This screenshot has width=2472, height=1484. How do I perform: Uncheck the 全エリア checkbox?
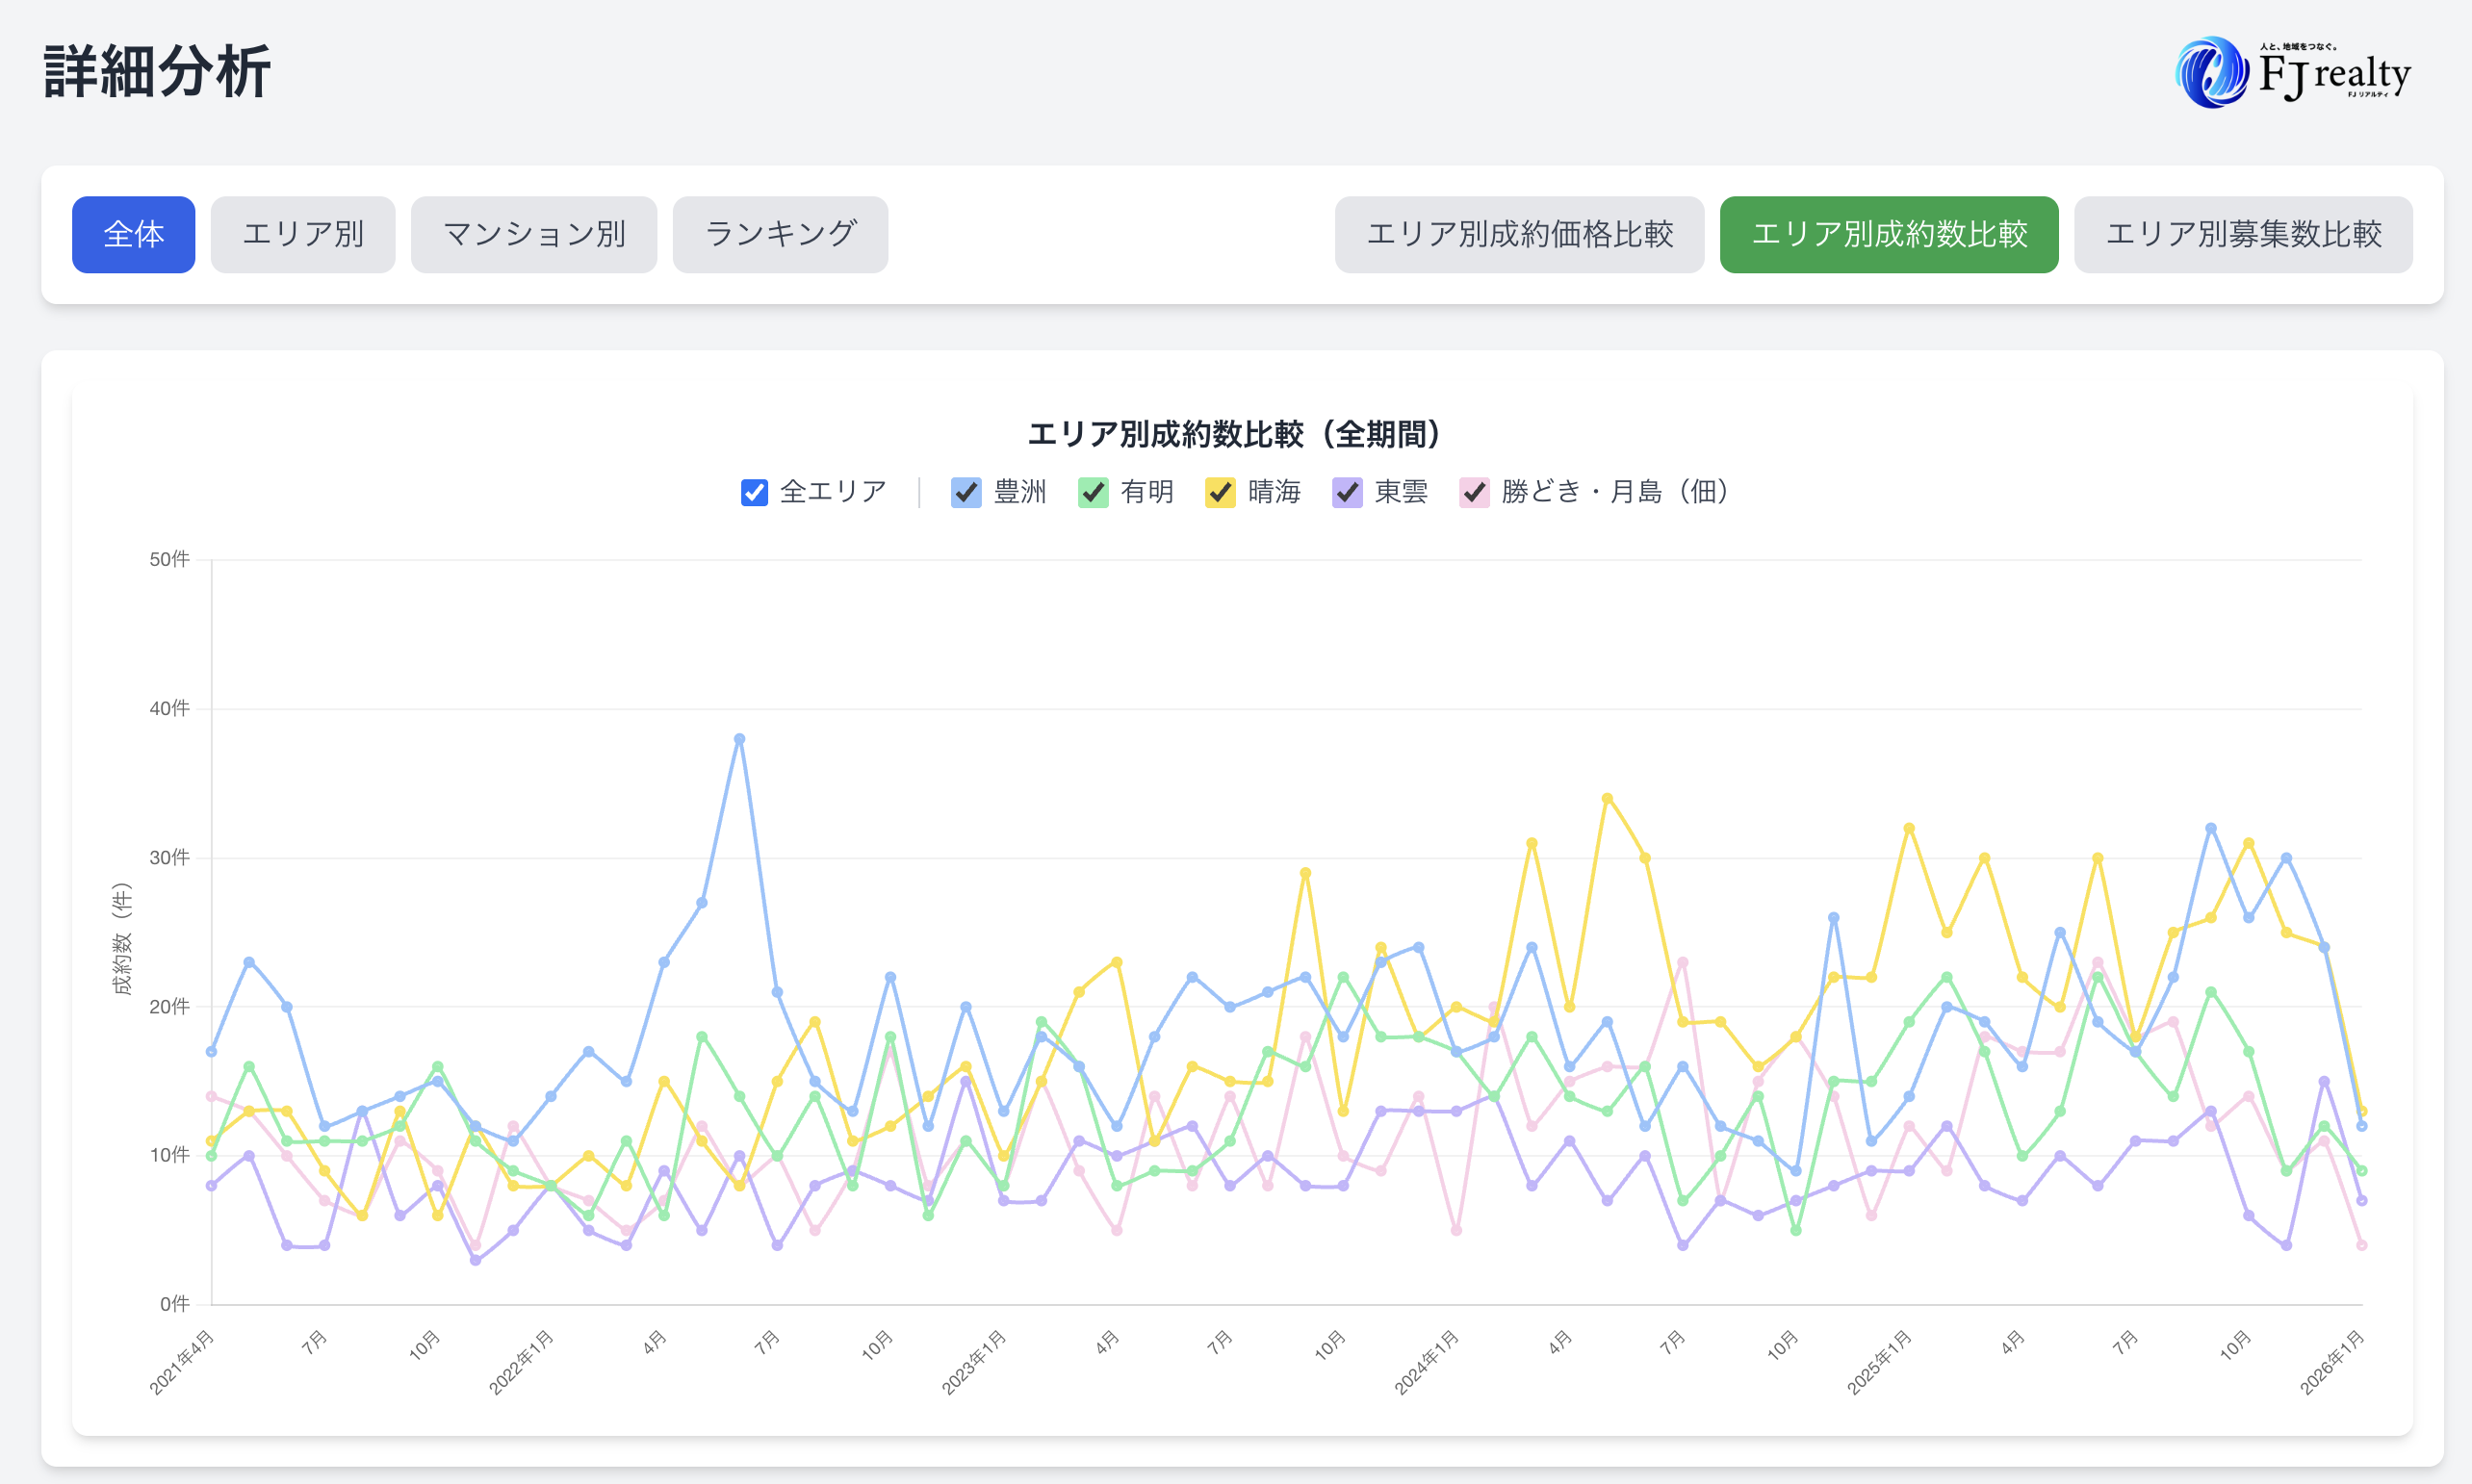[754, 492]
